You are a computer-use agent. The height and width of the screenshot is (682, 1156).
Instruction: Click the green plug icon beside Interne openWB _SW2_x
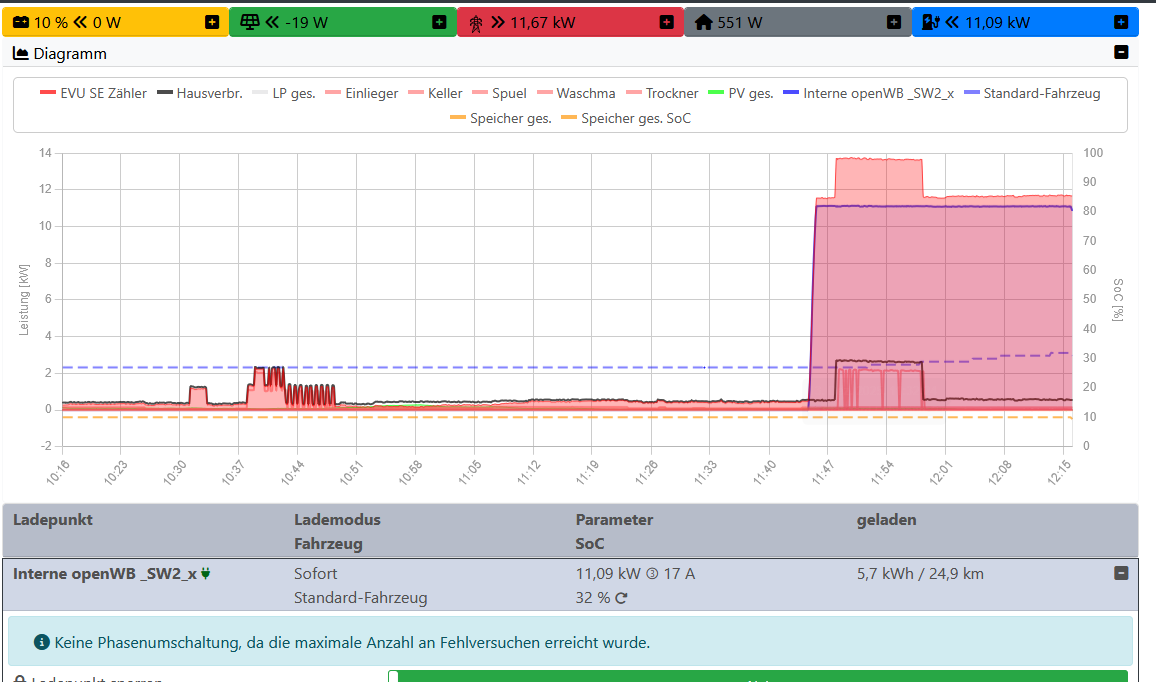(204, 571)
